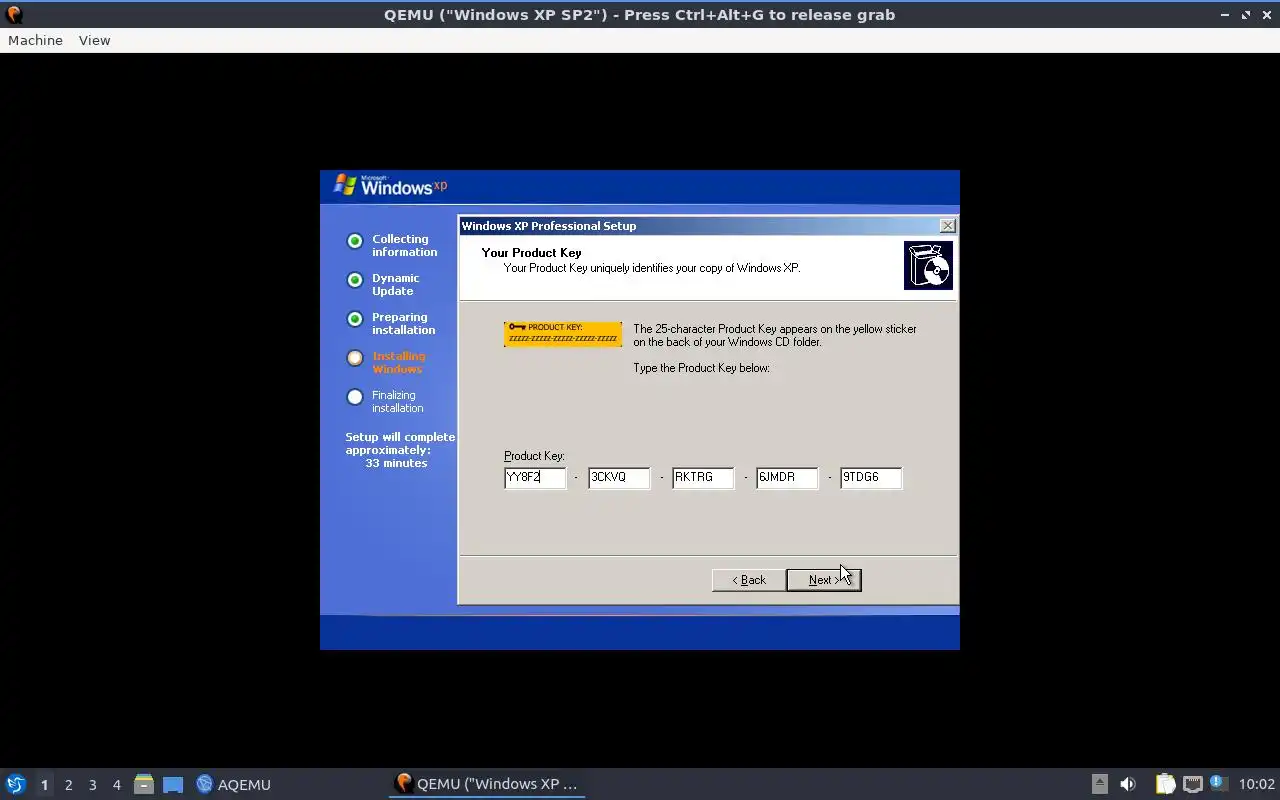Click the removable media eject tray icon

[x=1099, y=784]
